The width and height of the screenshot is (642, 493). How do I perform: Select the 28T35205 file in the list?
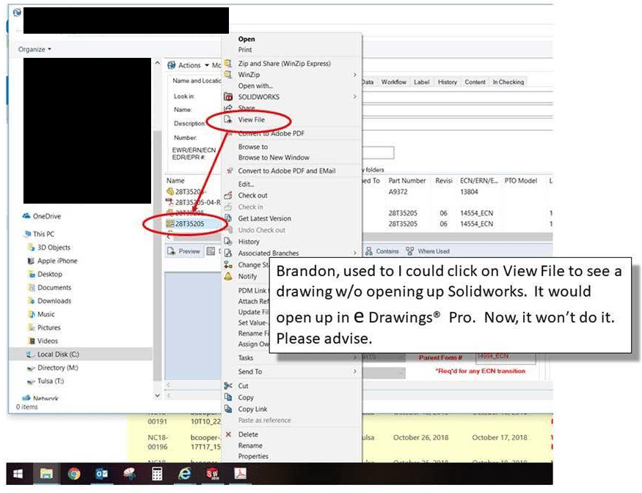(x=190, y=224)
